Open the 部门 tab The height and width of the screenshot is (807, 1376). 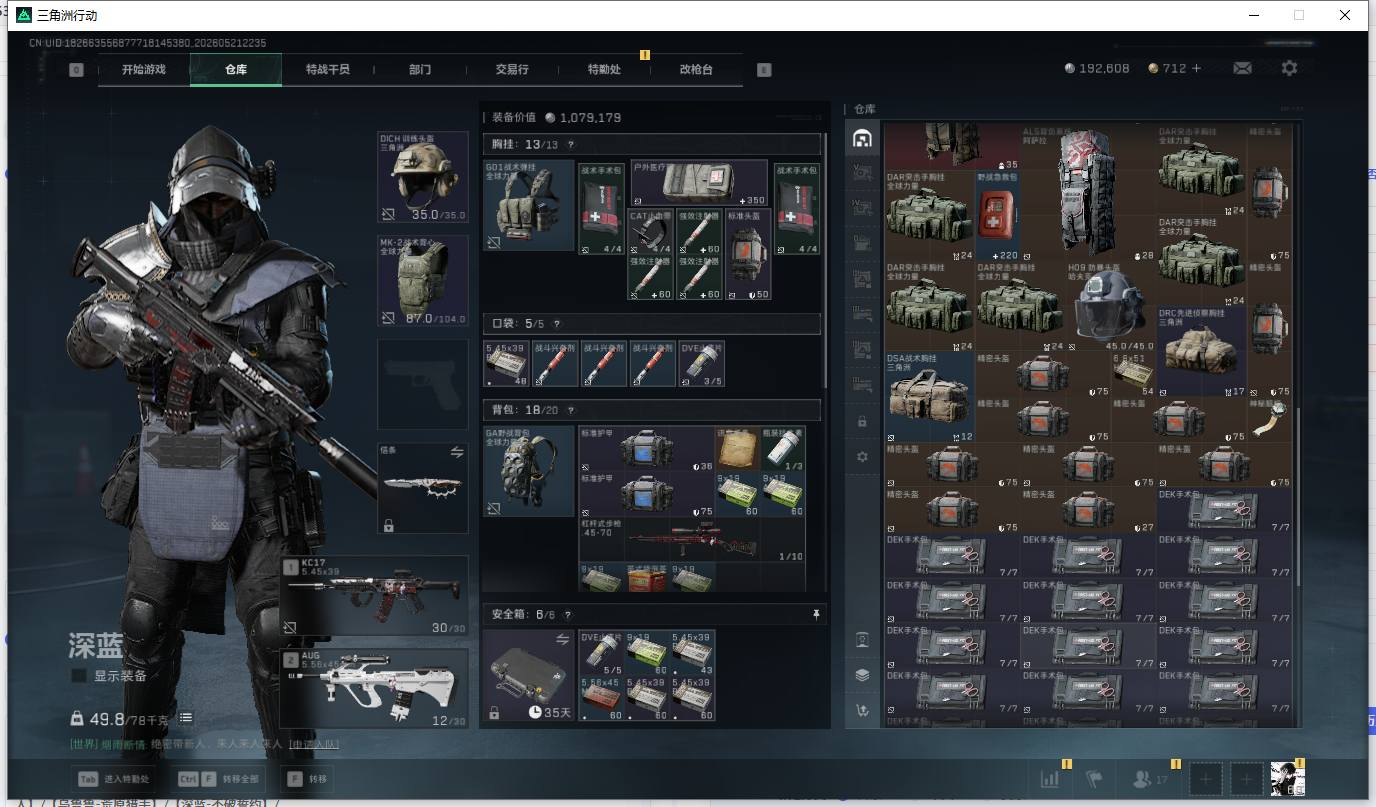click(x=420, y=70)
